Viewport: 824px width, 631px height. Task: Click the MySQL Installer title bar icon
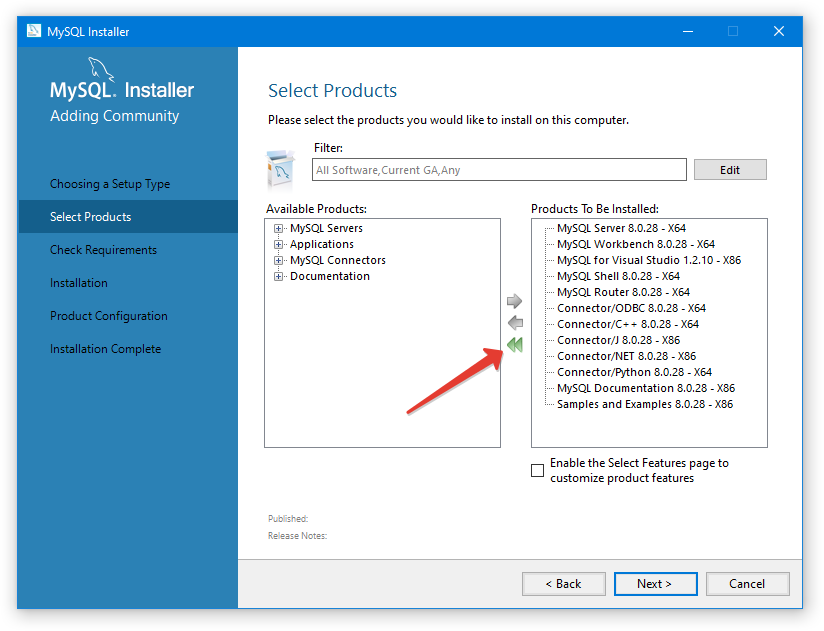click(x=34, y=31)
